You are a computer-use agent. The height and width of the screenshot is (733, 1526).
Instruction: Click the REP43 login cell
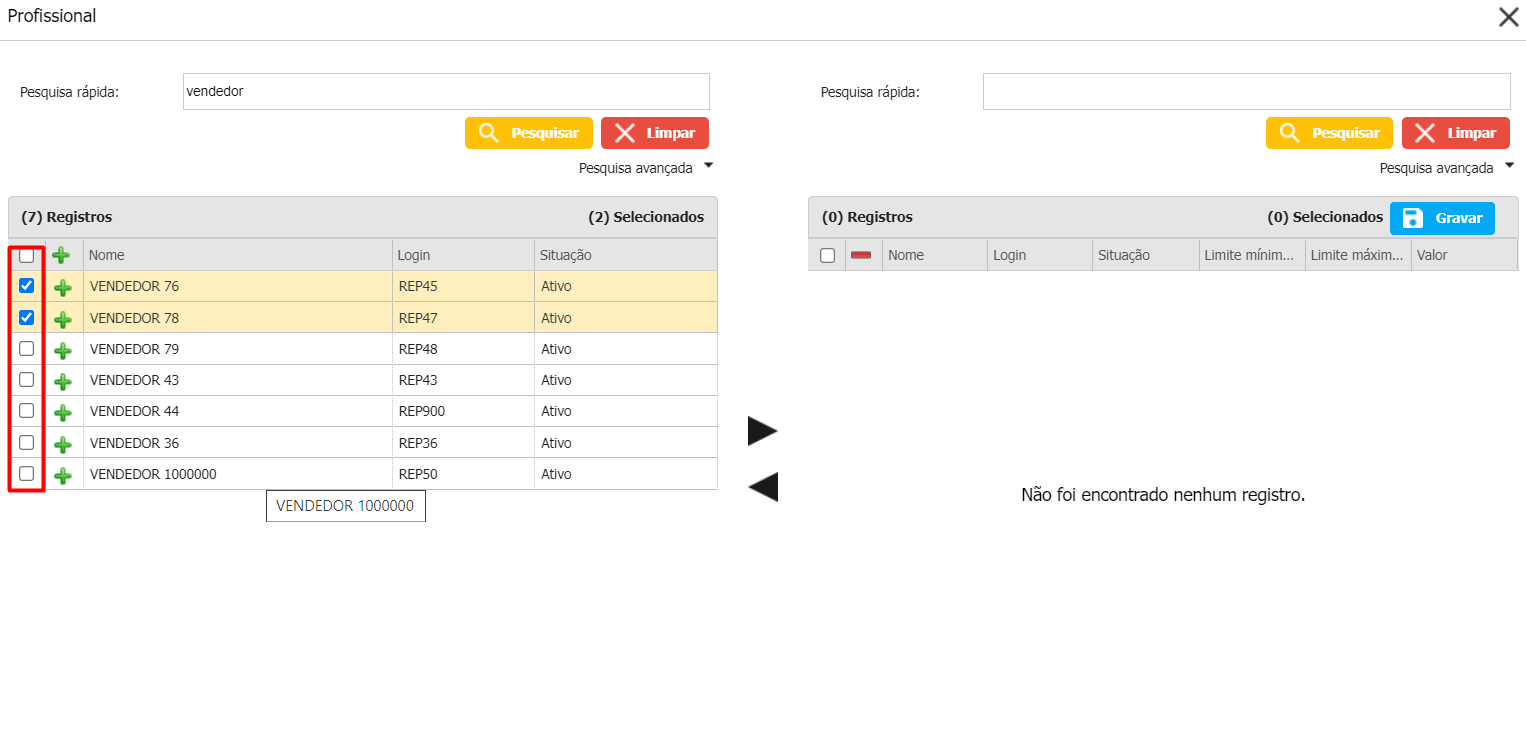pyautogui.click(x=463, y=380)
